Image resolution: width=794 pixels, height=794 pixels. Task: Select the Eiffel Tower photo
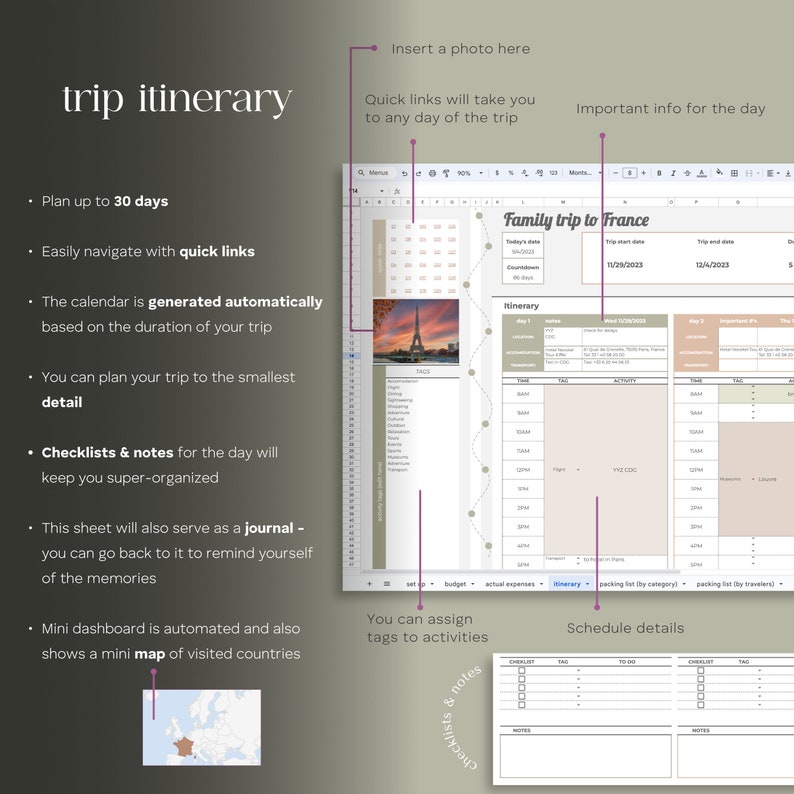(x=416, y=331)
